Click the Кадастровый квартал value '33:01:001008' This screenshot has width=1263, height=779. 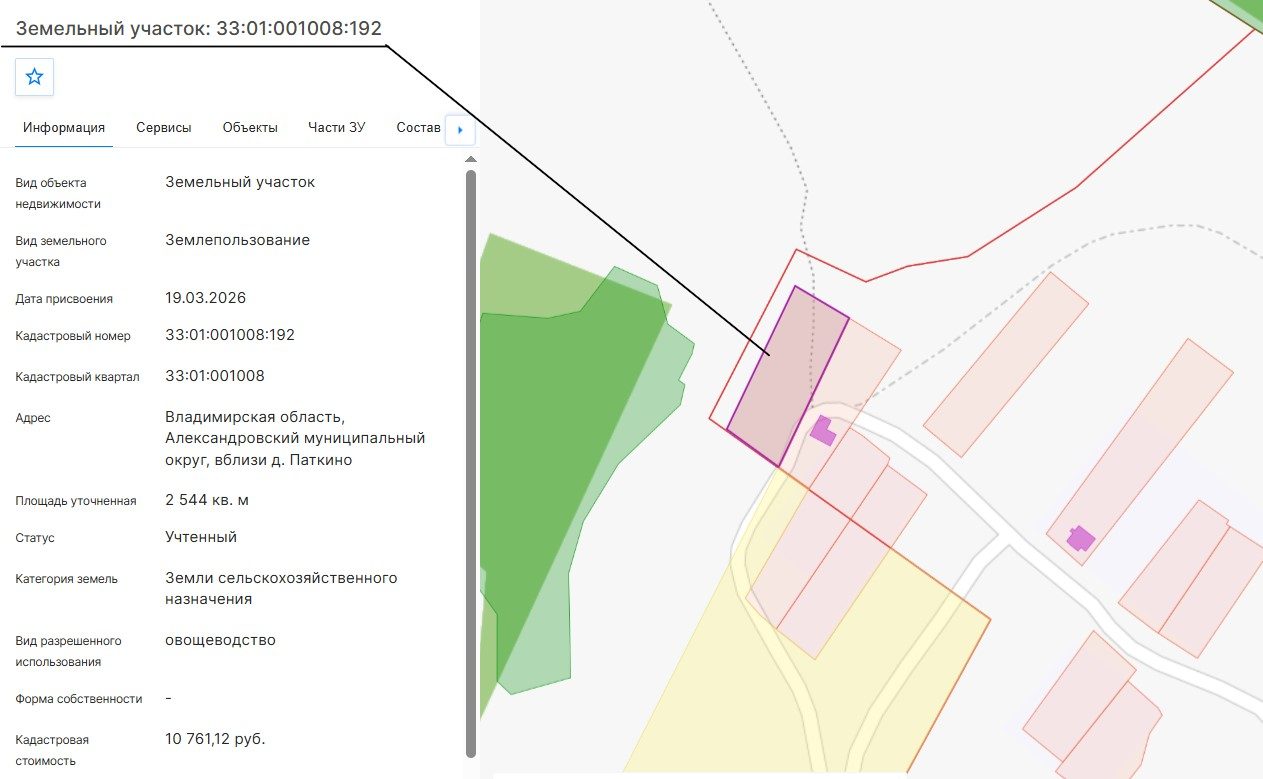click(215, 376)
